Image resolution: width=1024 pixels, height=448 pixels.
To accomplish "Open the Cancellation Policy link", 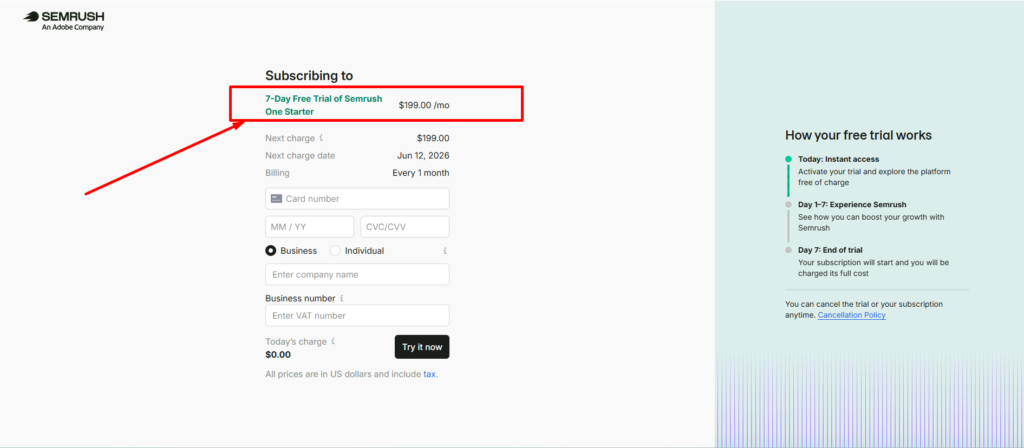I will [x=852, y=315].
